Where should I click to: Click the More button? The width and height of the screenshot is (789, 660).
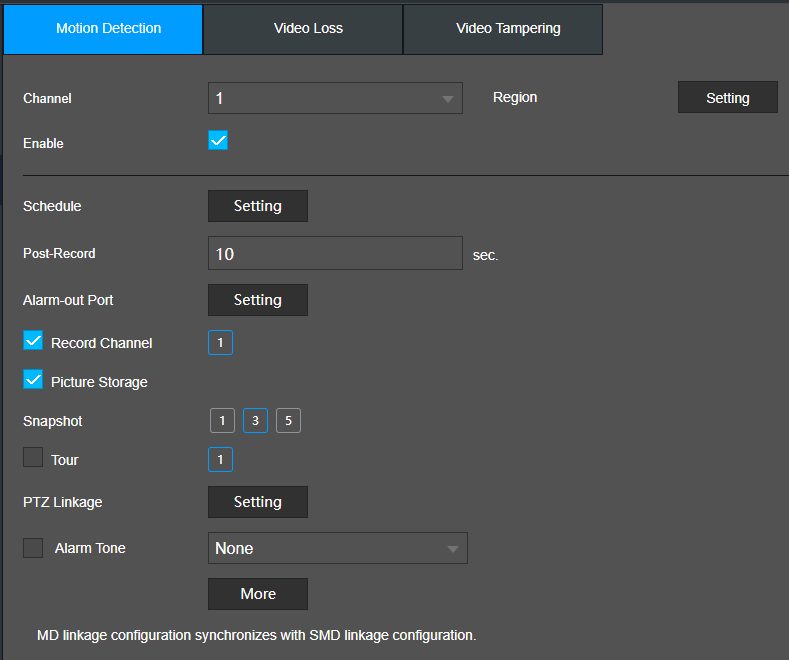point(258,594)
